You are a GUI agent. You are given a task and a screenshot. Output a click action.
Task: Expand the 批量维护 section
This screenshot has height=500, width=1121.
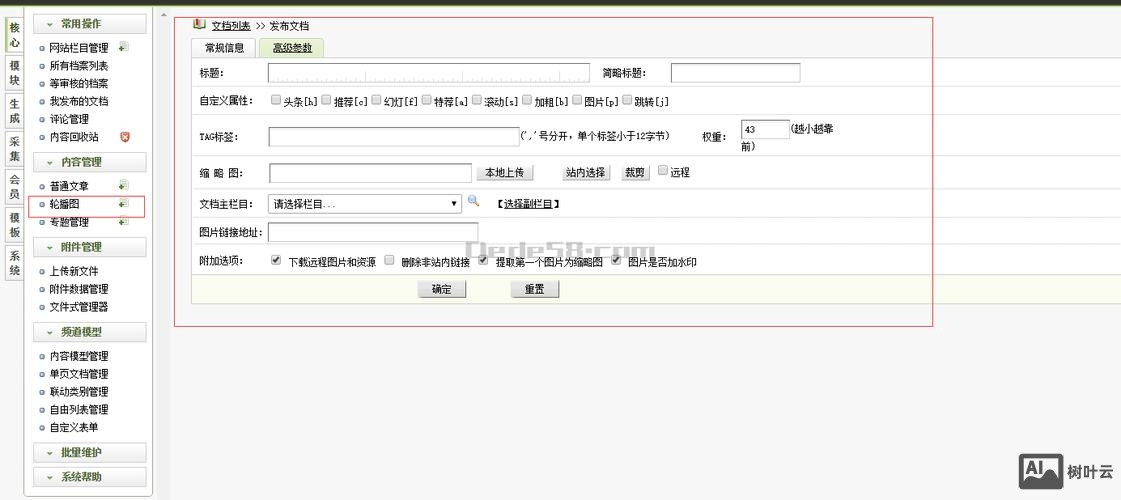tap(89, 452)
